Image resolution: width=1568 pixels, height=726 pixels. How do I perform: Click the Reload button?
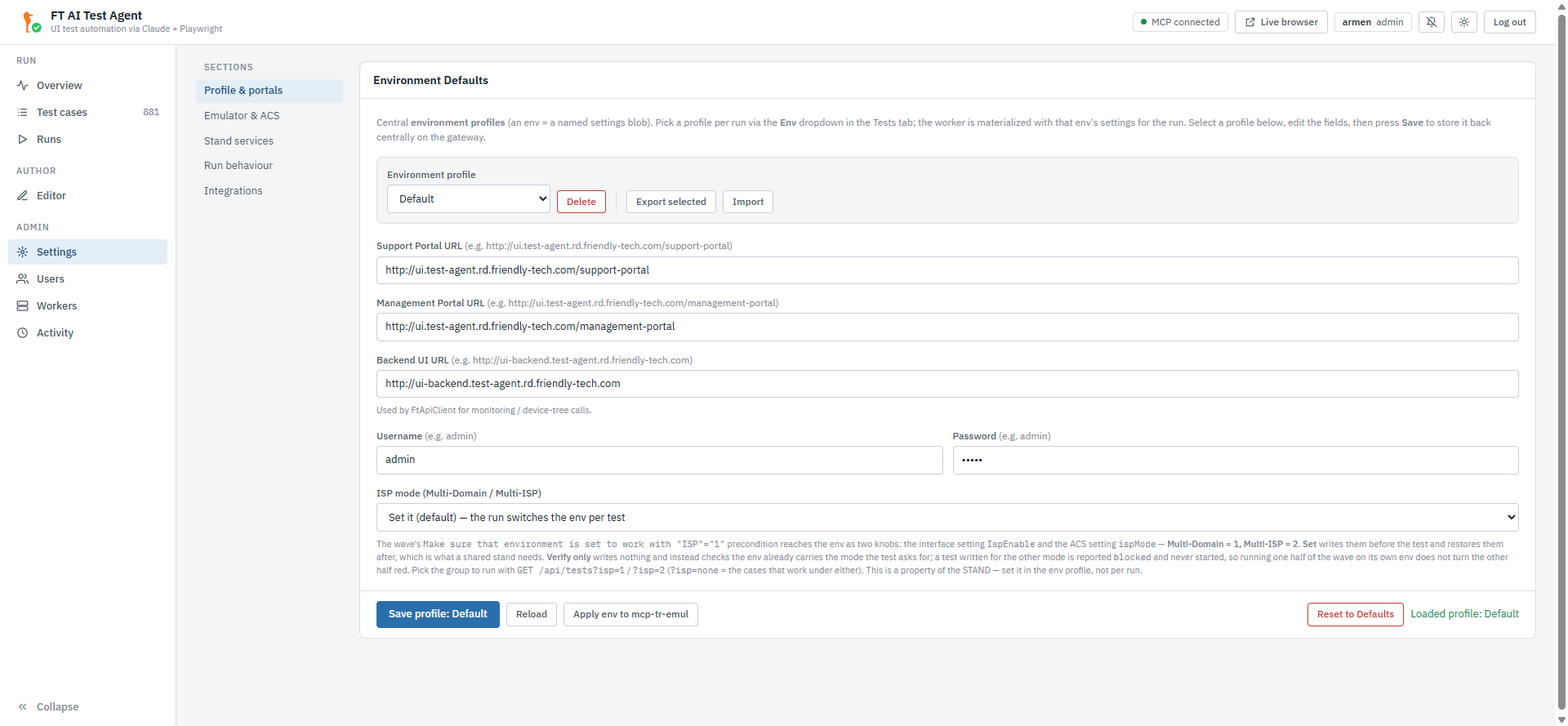(x=531, y=614)
